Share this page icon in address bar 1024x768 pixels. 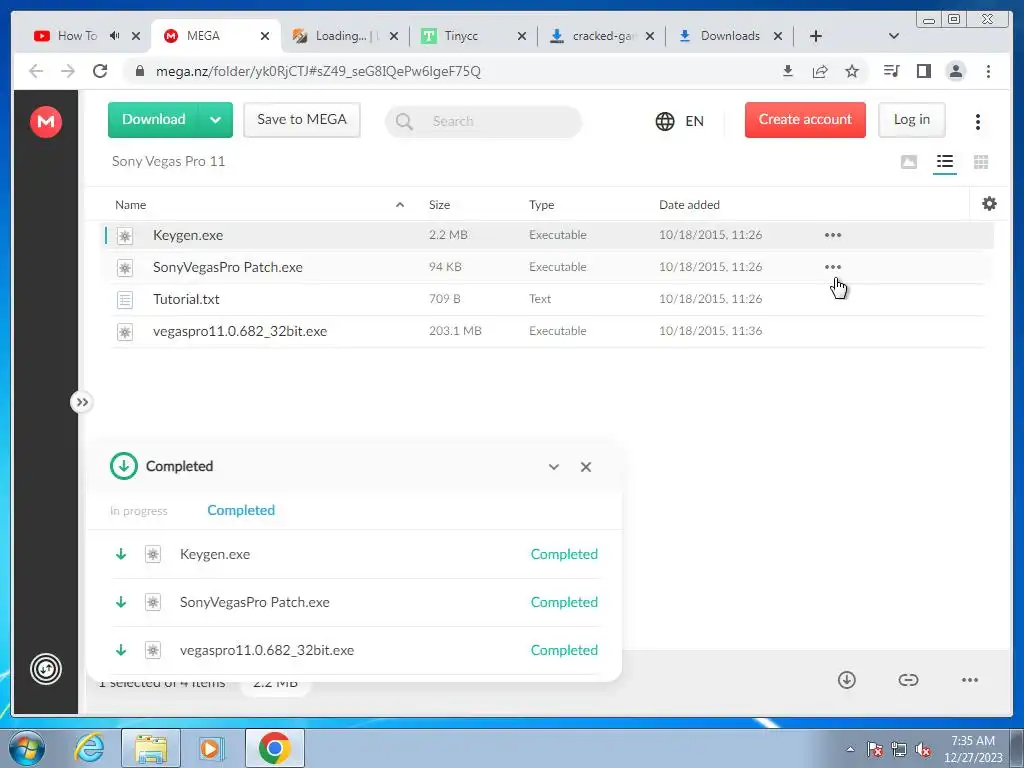point(820,71)
